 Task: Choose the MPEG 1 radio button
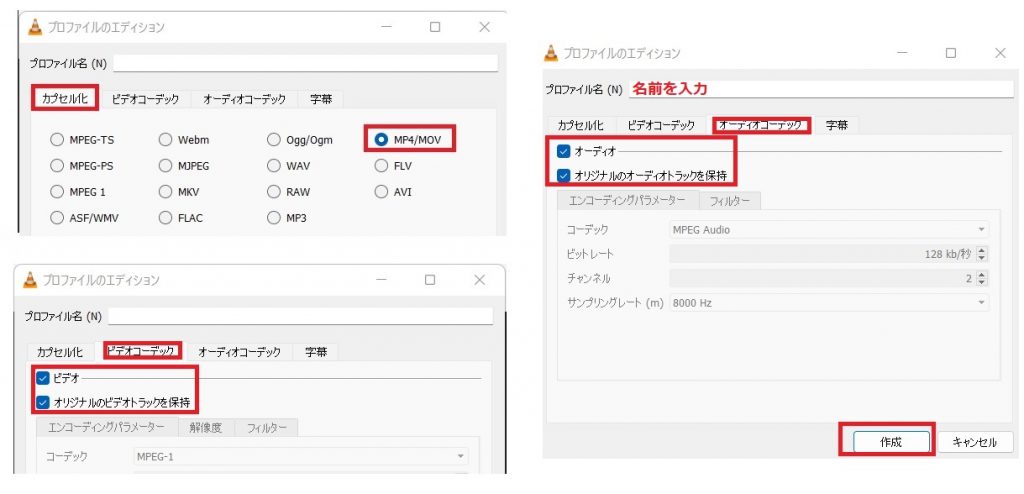click(57, 192)
